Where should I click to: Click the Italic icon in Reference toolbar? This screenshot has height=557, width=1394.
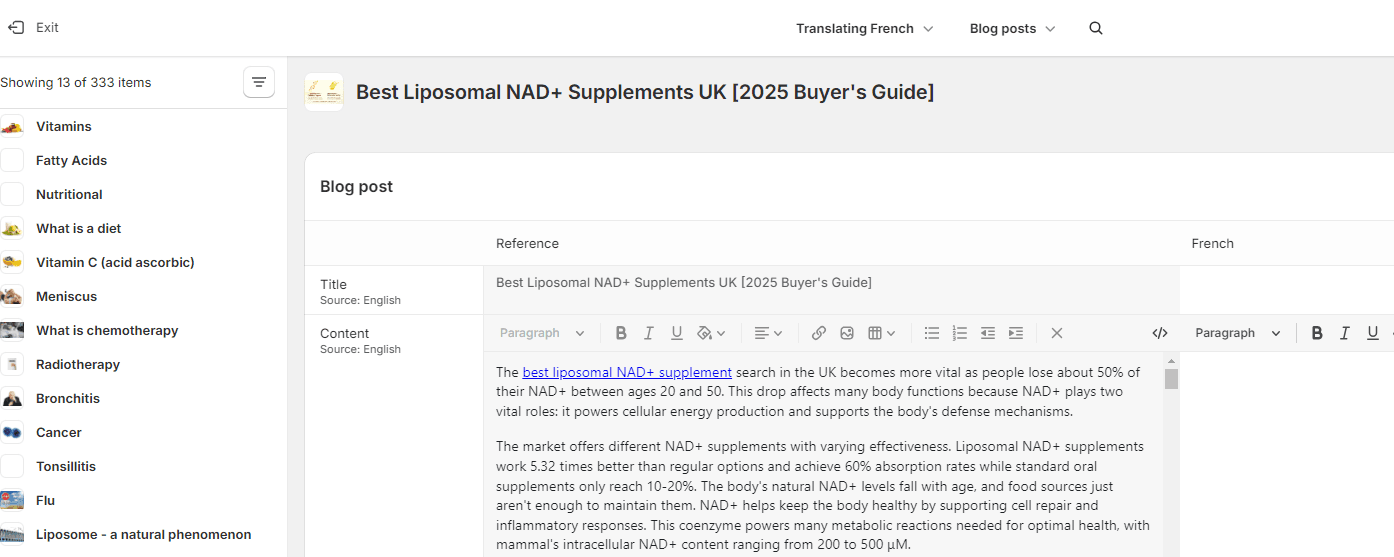[x=649, y=333]
